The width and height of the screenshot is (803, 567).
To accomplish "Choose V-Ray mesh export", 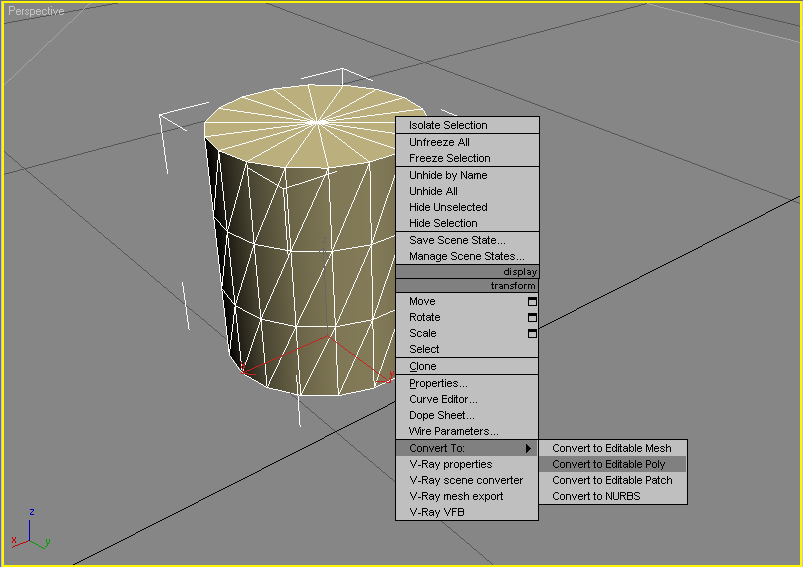I will pos(467,496).
